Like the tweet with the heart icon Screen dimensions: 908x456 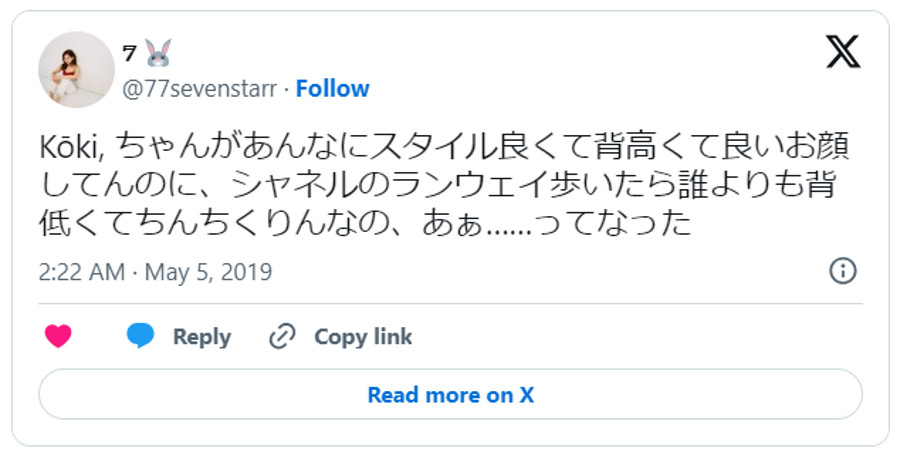click(58, 337)
